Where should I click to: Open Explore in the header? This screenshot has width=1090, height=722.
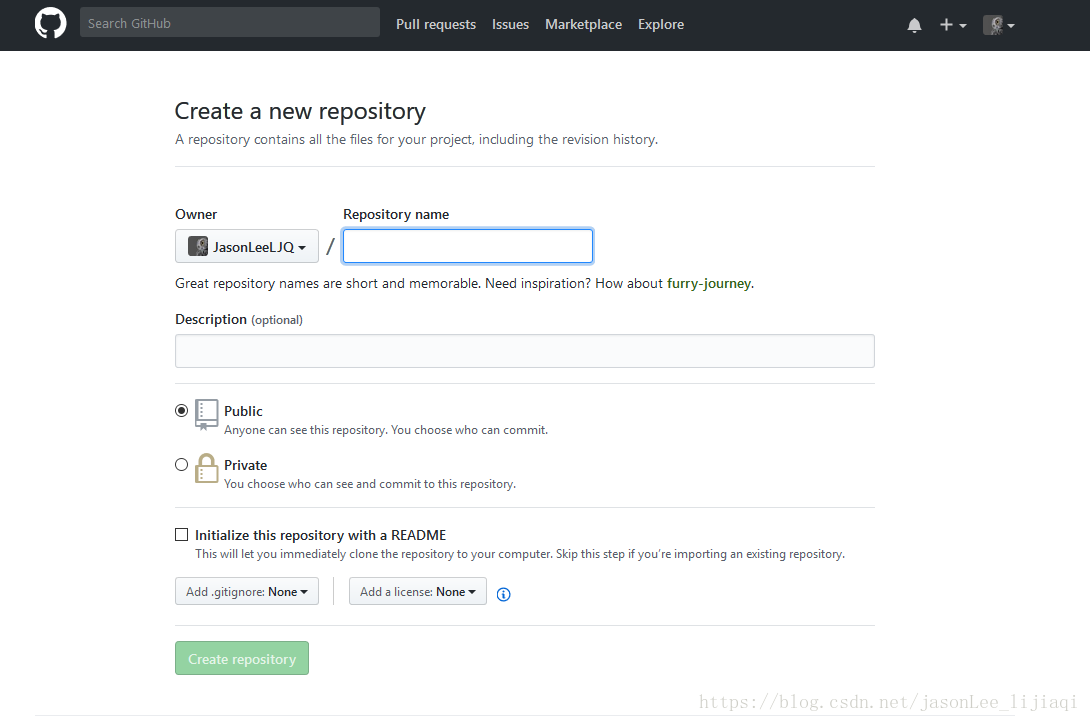pos(661,24)
